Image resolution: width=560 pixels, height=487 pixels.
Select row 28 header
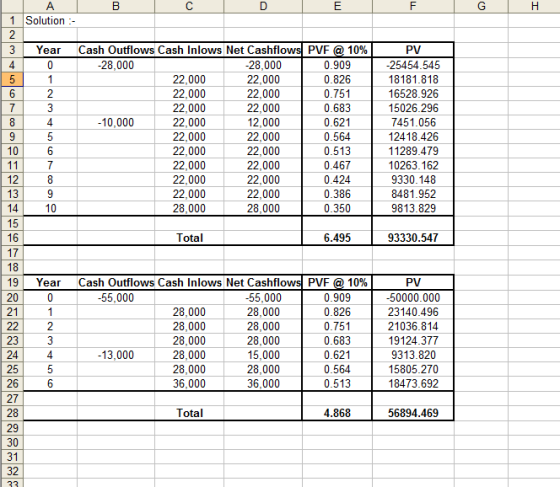(x=12, y=413)
